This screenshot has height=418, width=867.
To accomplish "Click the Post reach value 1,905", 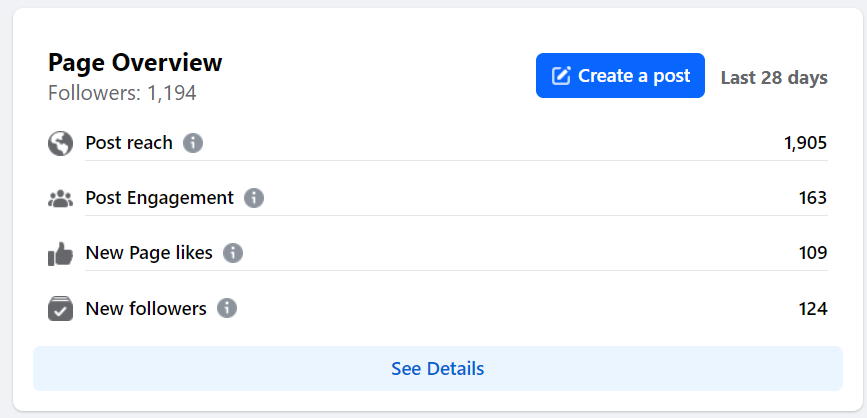I will [805, 143].
